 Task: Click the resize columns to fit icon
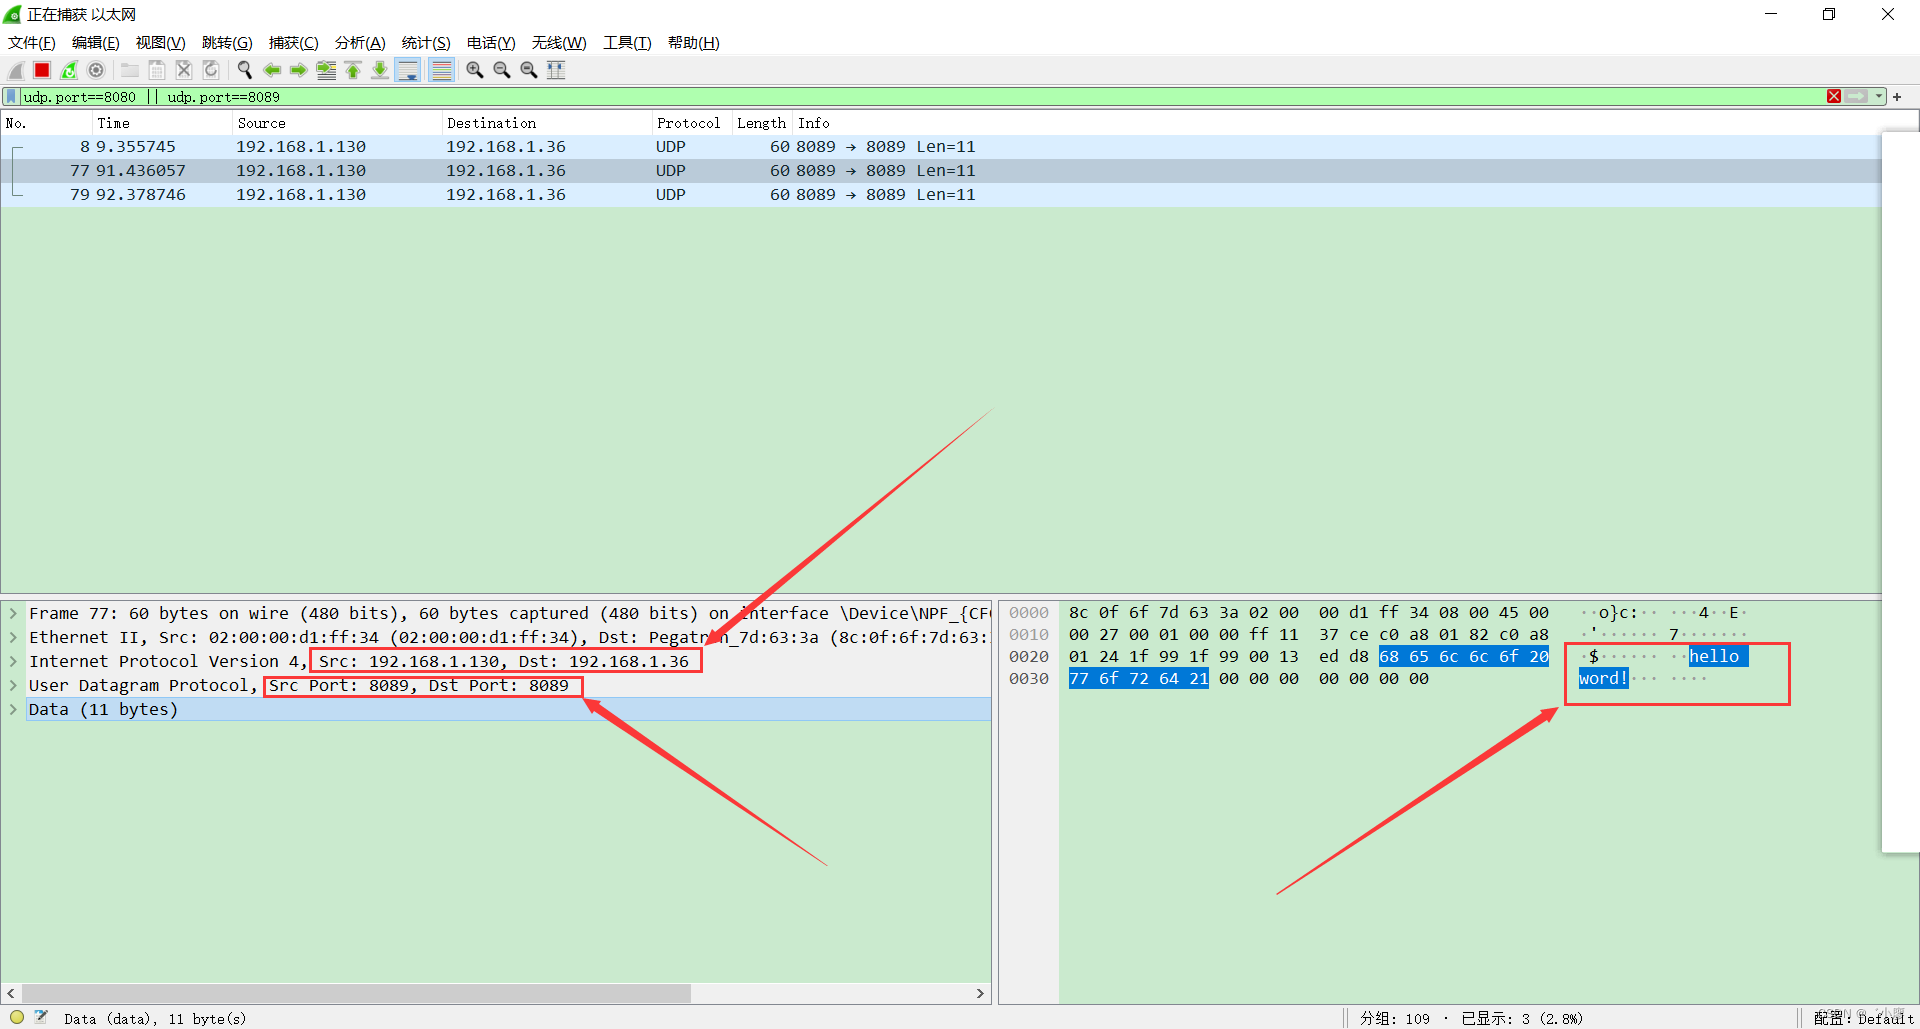pos(556,70)
